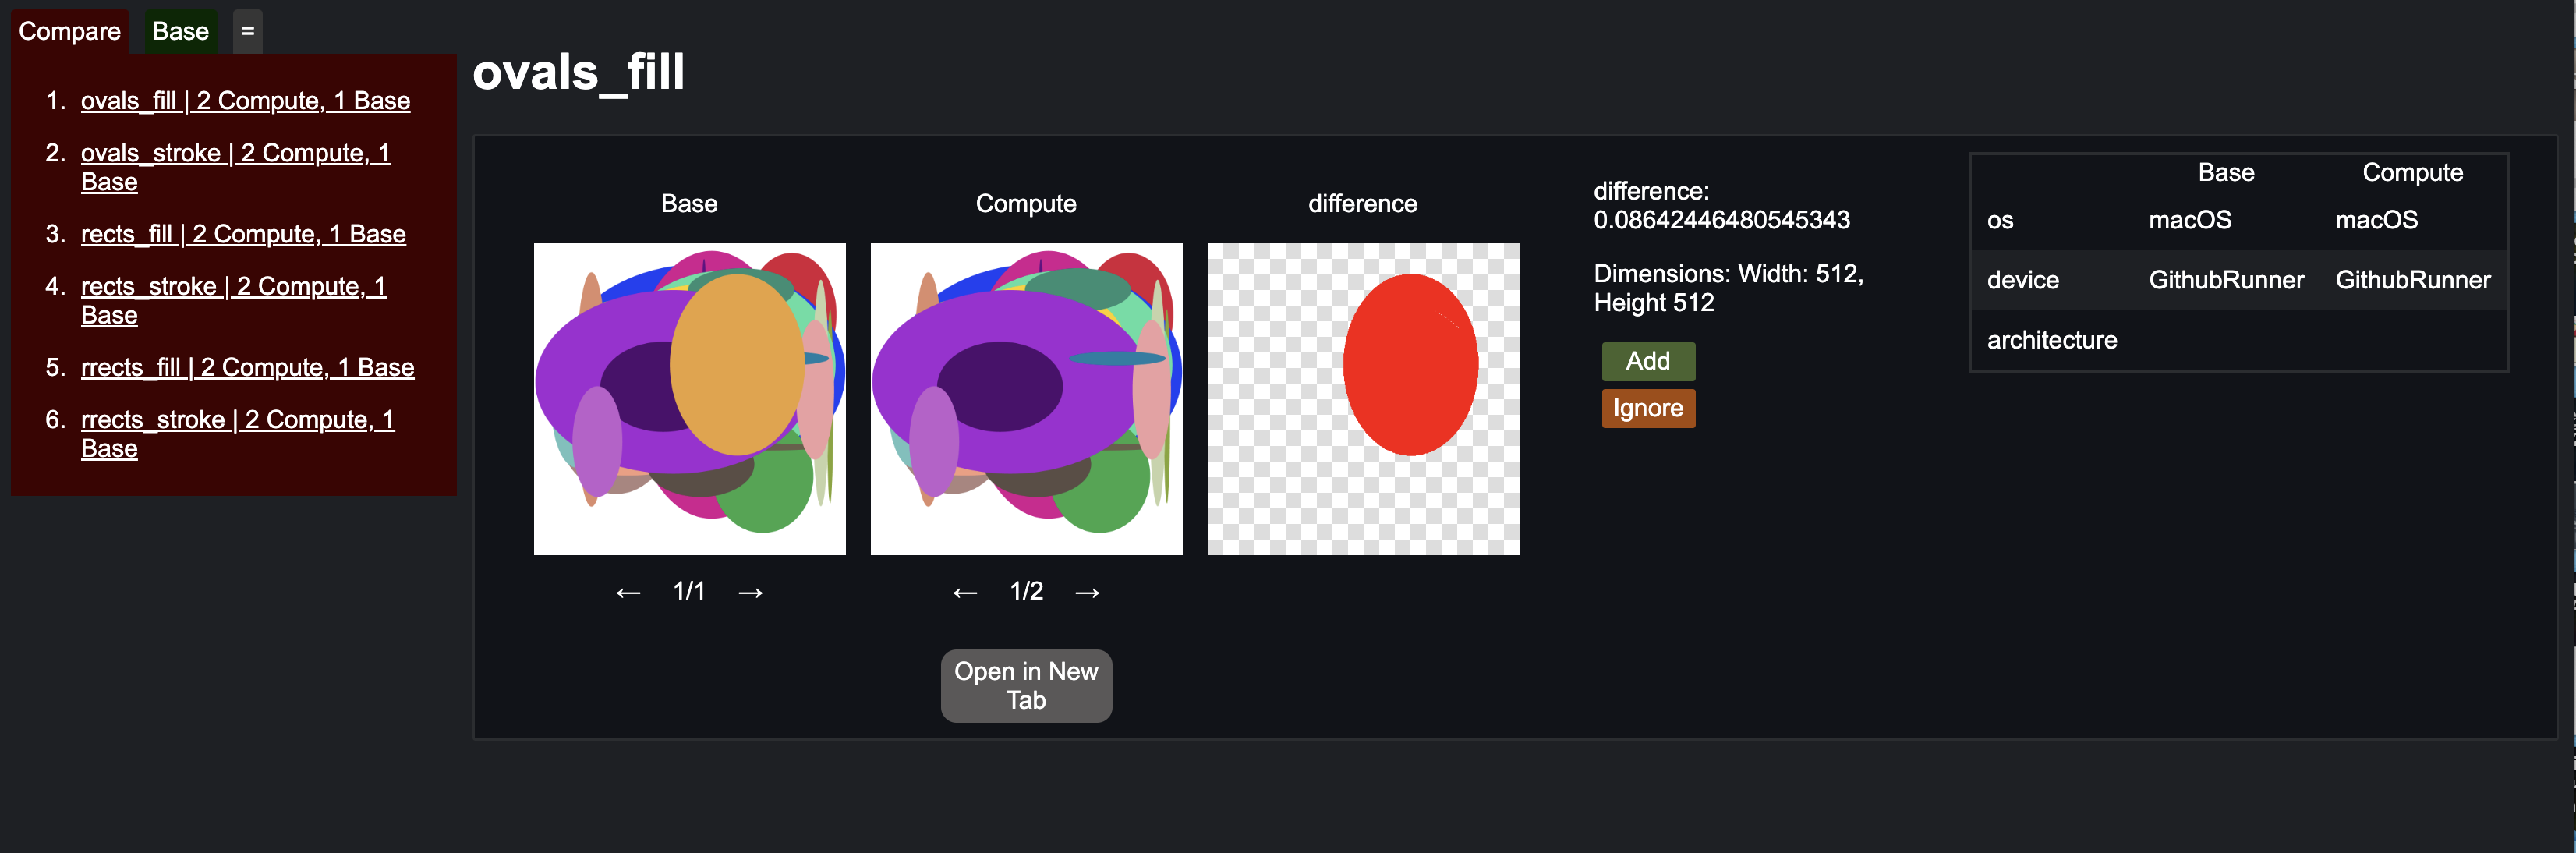Click the 1/2 Compute page counter
The image size is (2576, 853).
point(1026,591)
